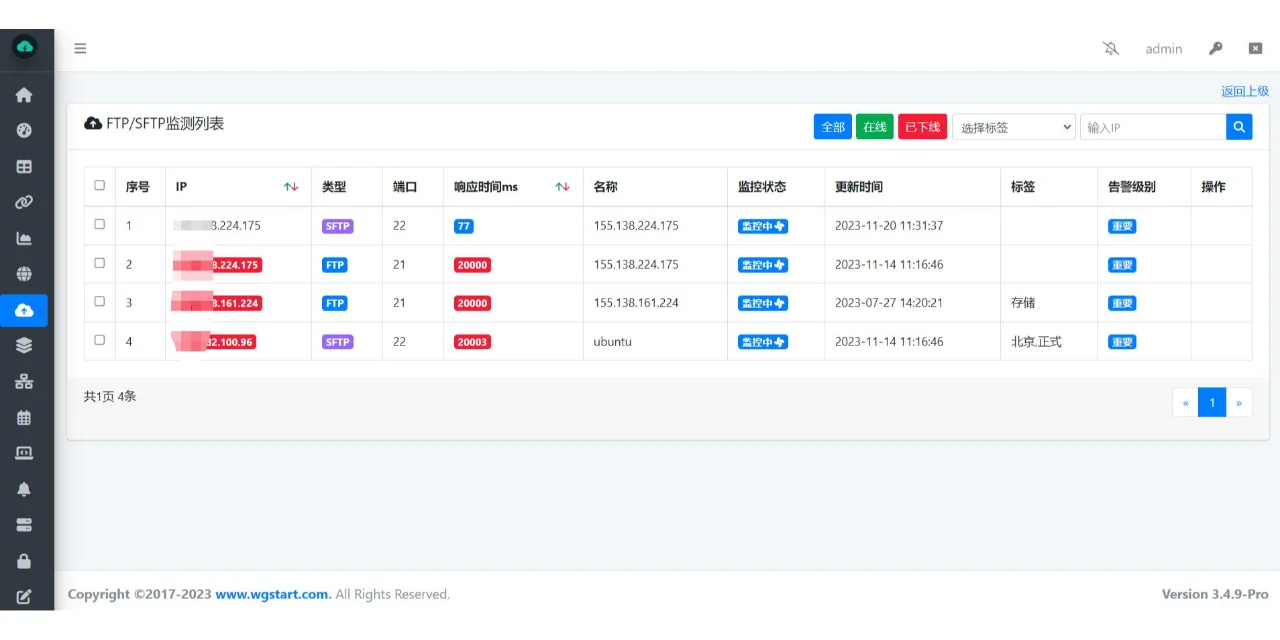Click the 监控中 status badge in row 1
Viewport: 1280px width, 640px height.
click(763, 226)
